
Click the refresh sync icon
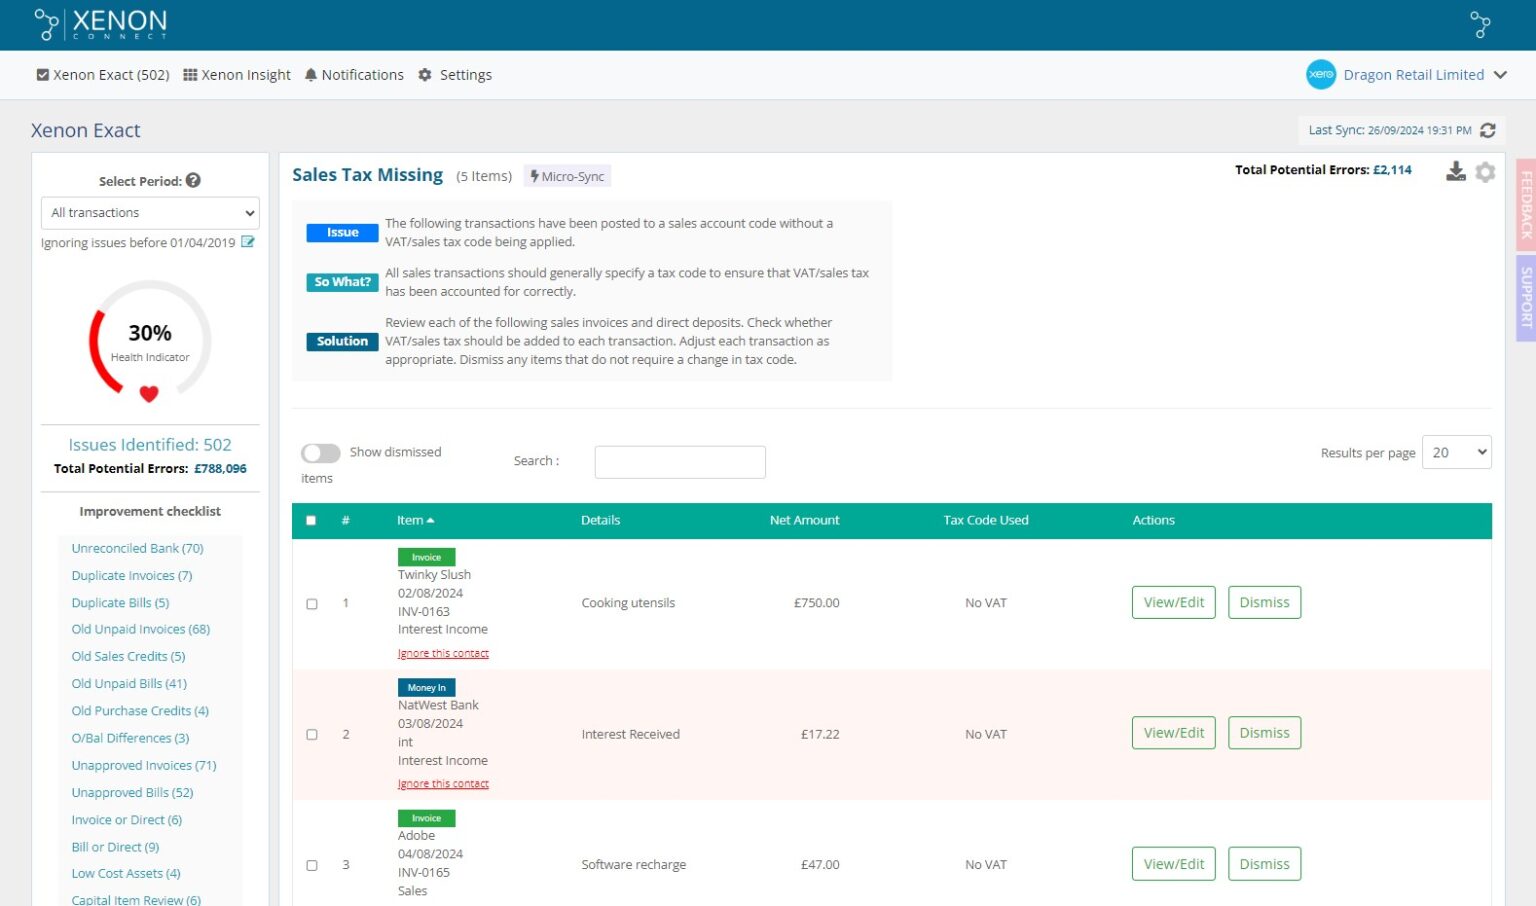(x=1488, y=130)
